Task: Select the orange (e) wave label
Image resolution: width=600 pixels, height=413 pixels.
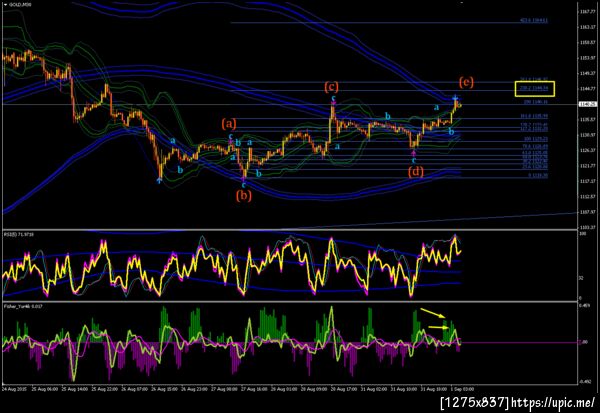Action: (x=466, y=82)
